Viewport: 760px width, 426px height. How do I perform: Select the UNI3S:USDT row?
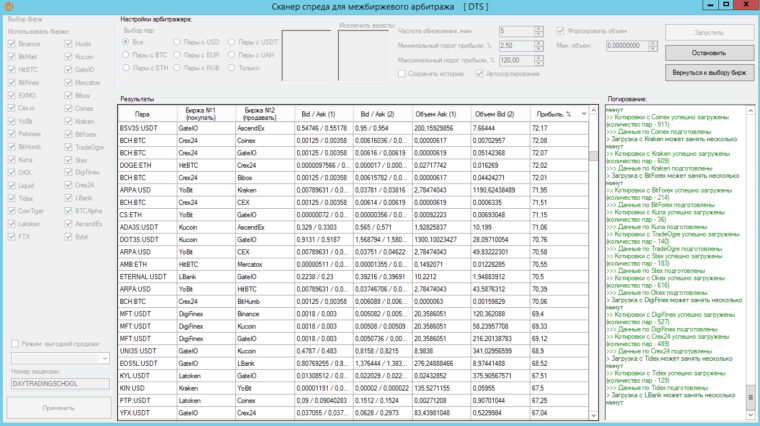(x=353, y=351)
